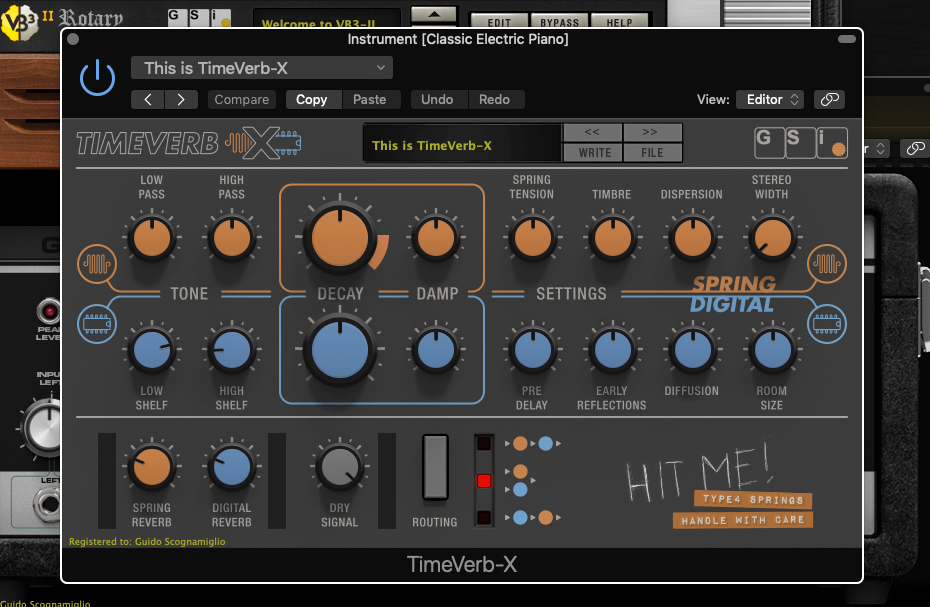This screenshot has width=930, height=607.
Task: Select the bottom blue-to-orange routing path
Action: [x=533, y=517]
